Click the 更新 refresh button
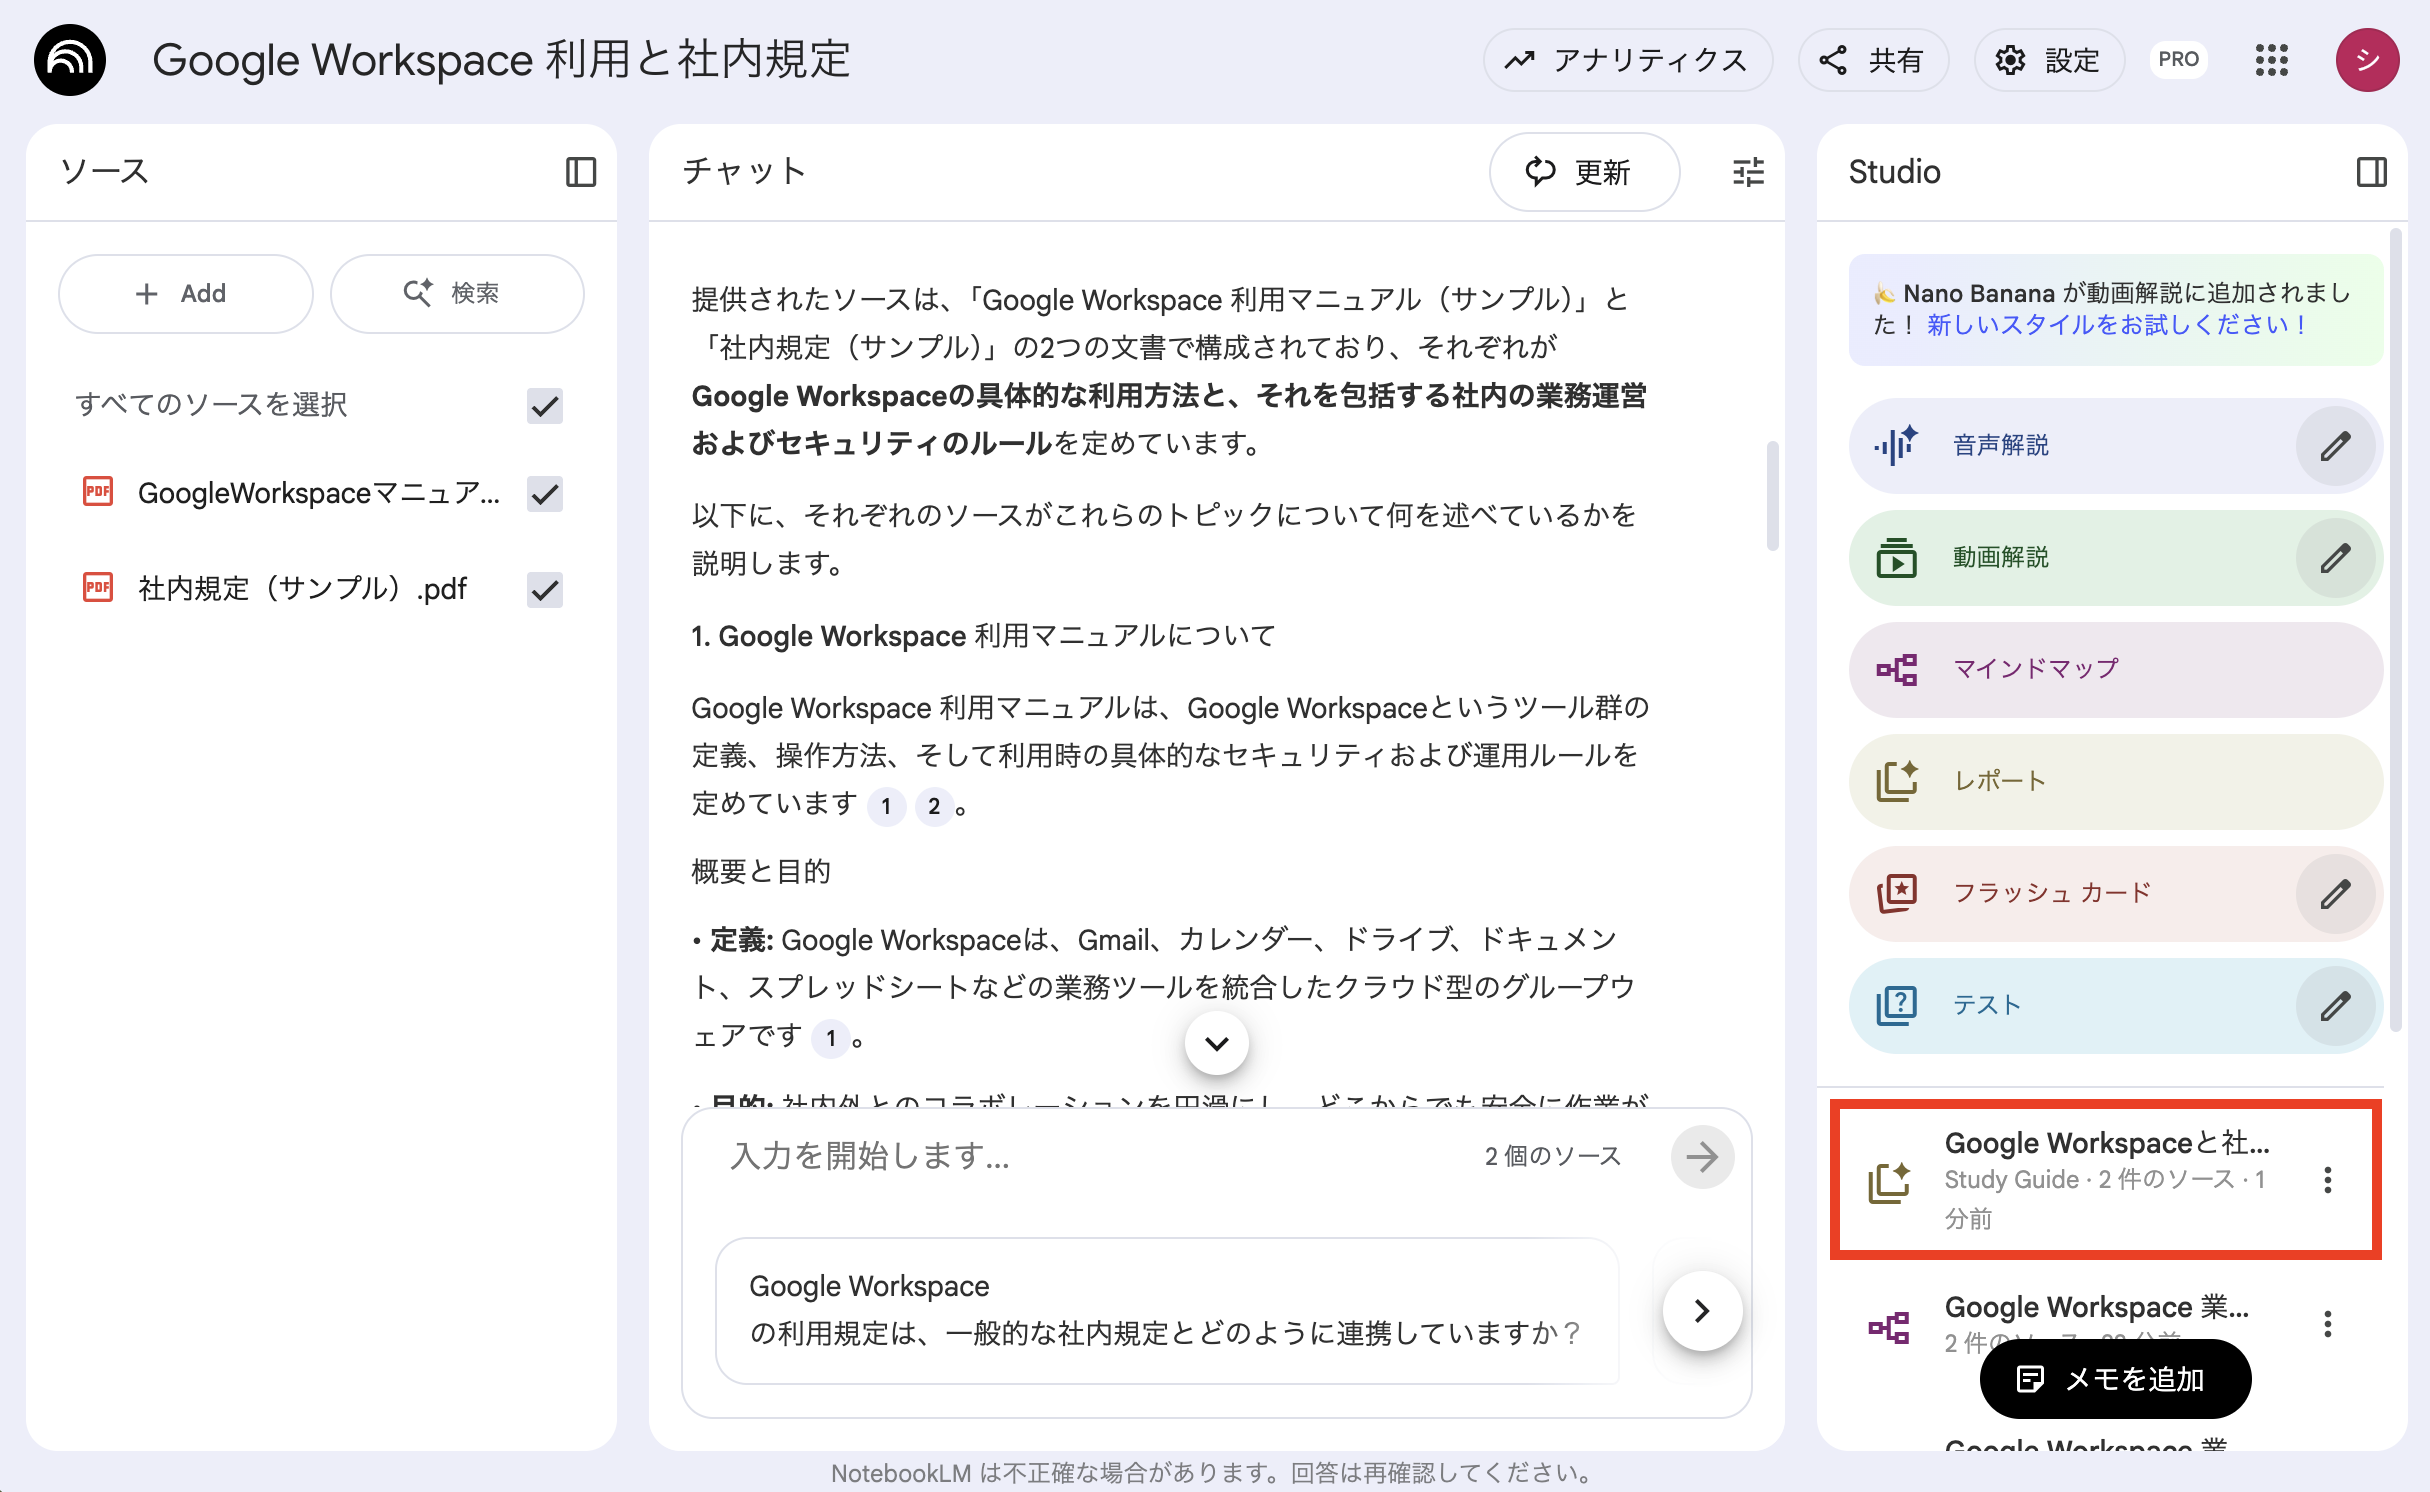The height and width of the screenshot is (1492, 2430). [x=1584, y=172]
